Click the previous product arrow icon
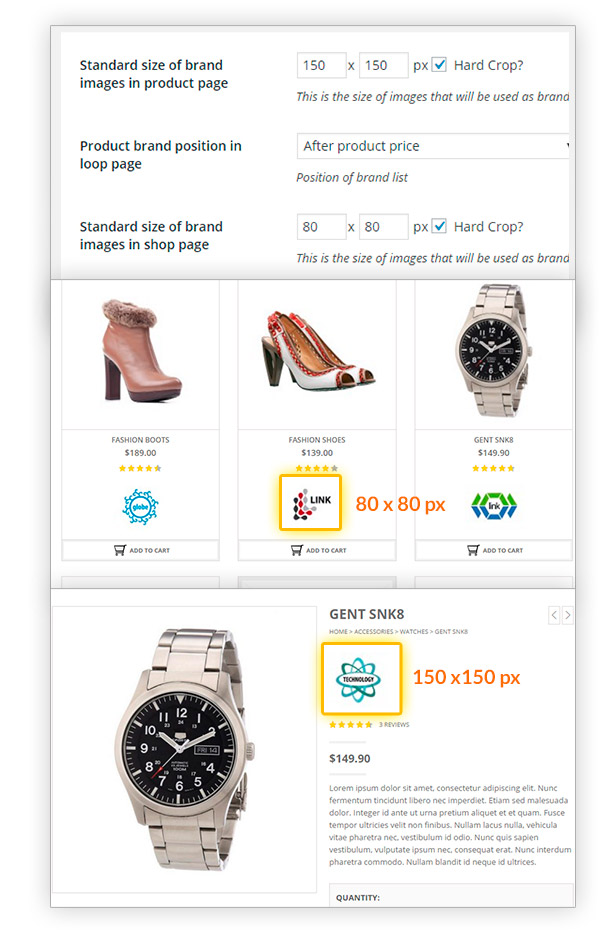 (x=554, y=615)
